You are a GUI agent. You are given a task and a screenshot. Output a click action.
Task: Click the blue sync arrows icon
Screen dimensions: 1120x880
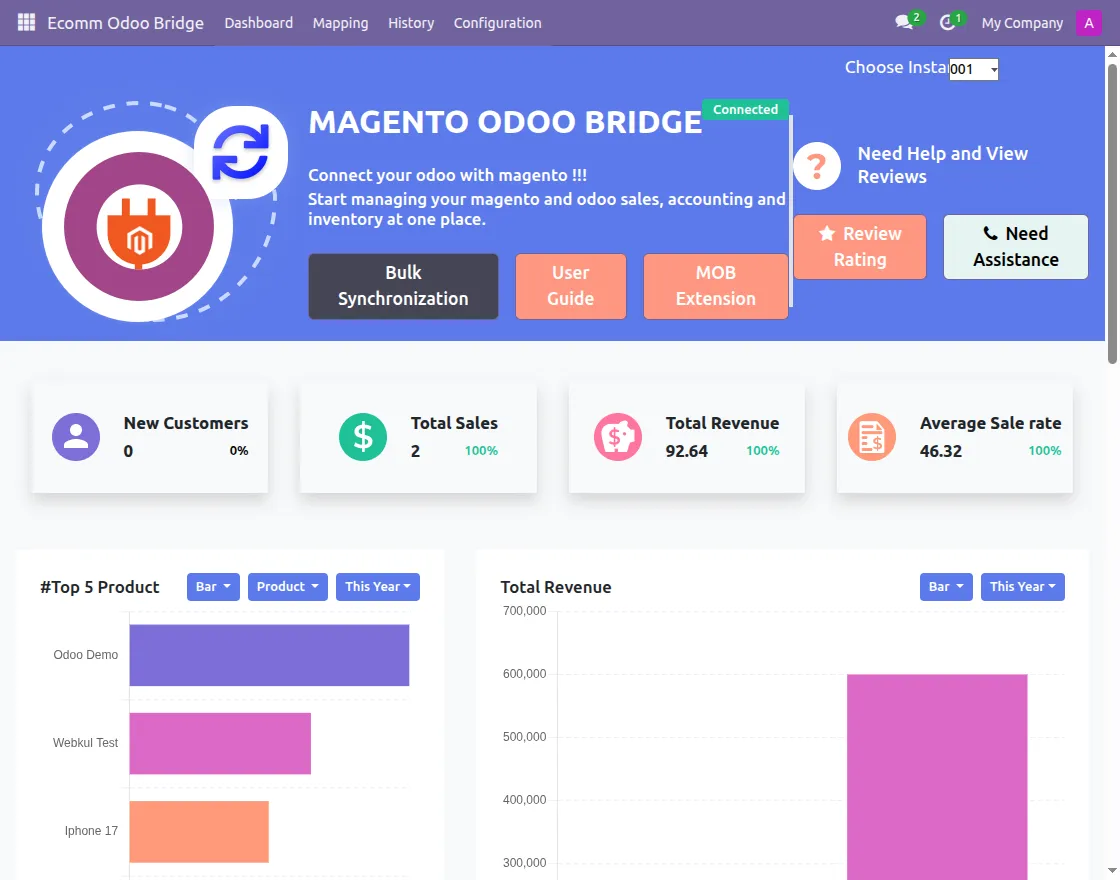[x=241, y=152]
